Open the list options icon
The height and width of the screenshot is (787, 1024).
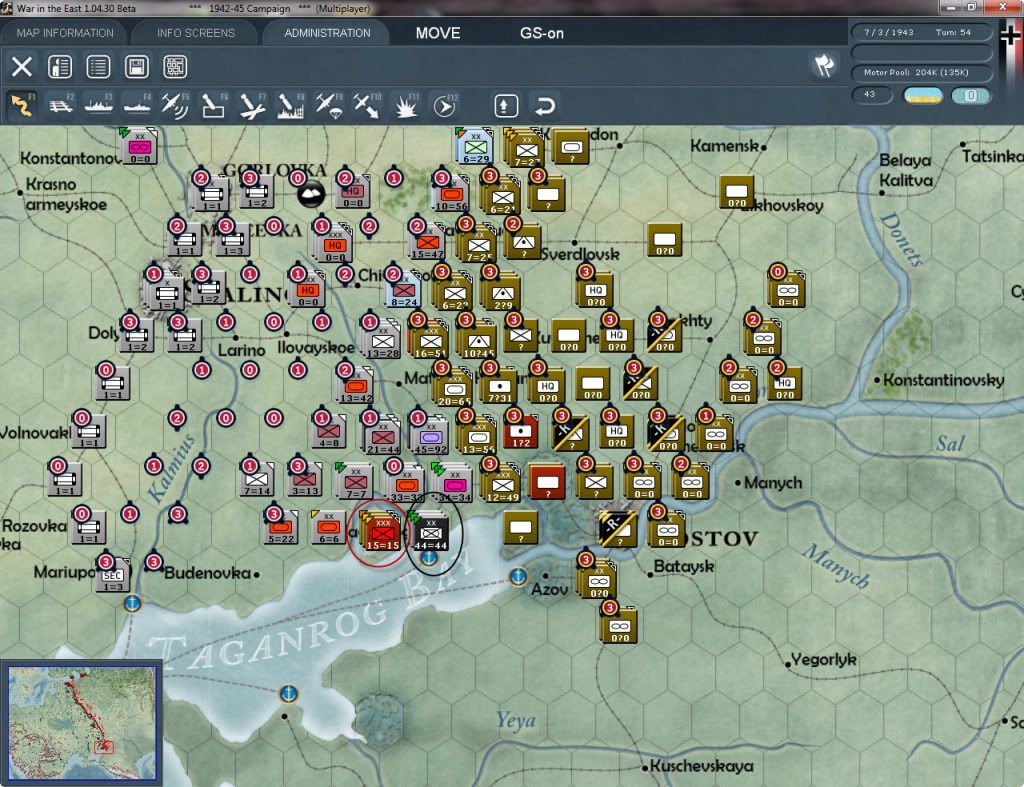99,67
